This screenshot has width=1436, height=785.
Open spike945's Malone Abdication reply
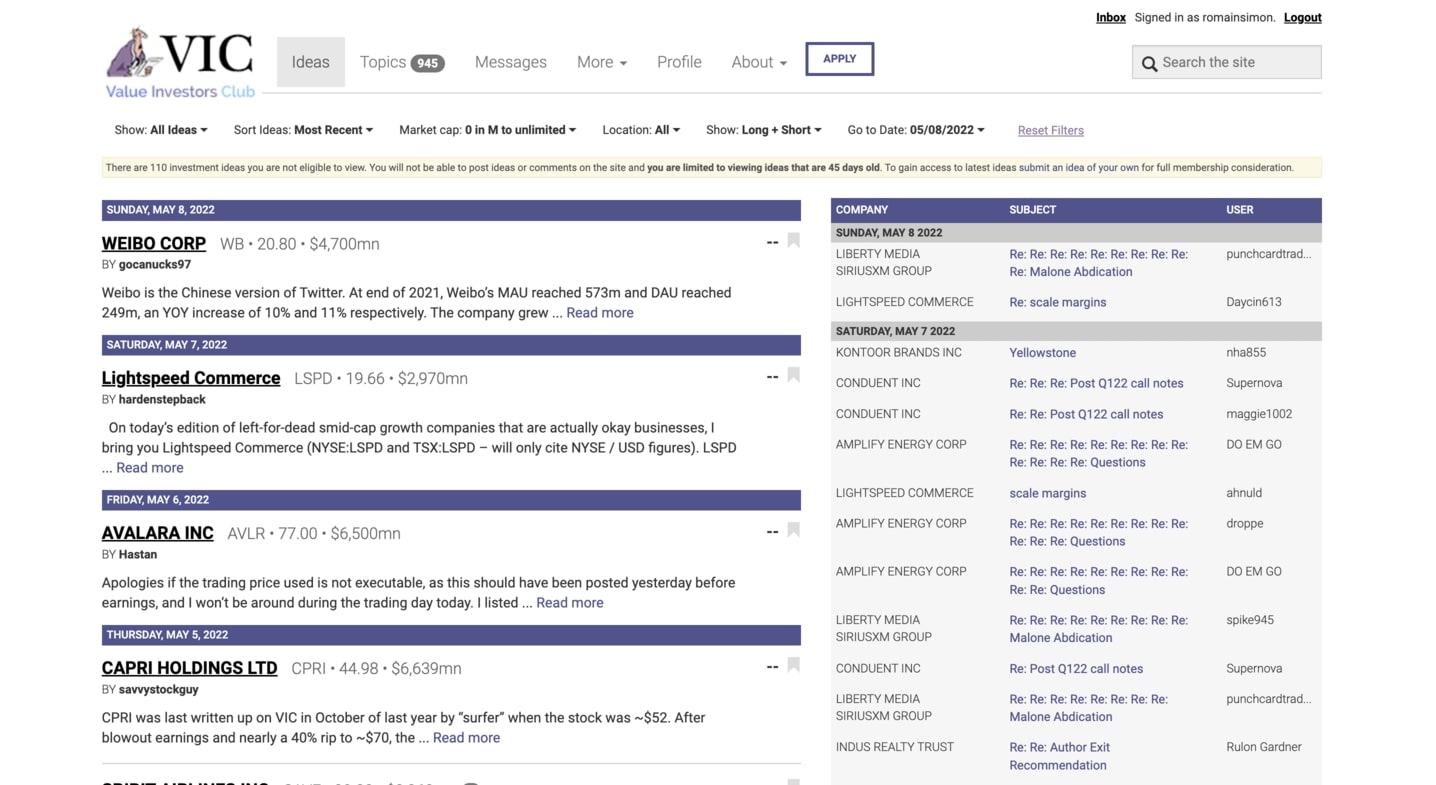1098,629
